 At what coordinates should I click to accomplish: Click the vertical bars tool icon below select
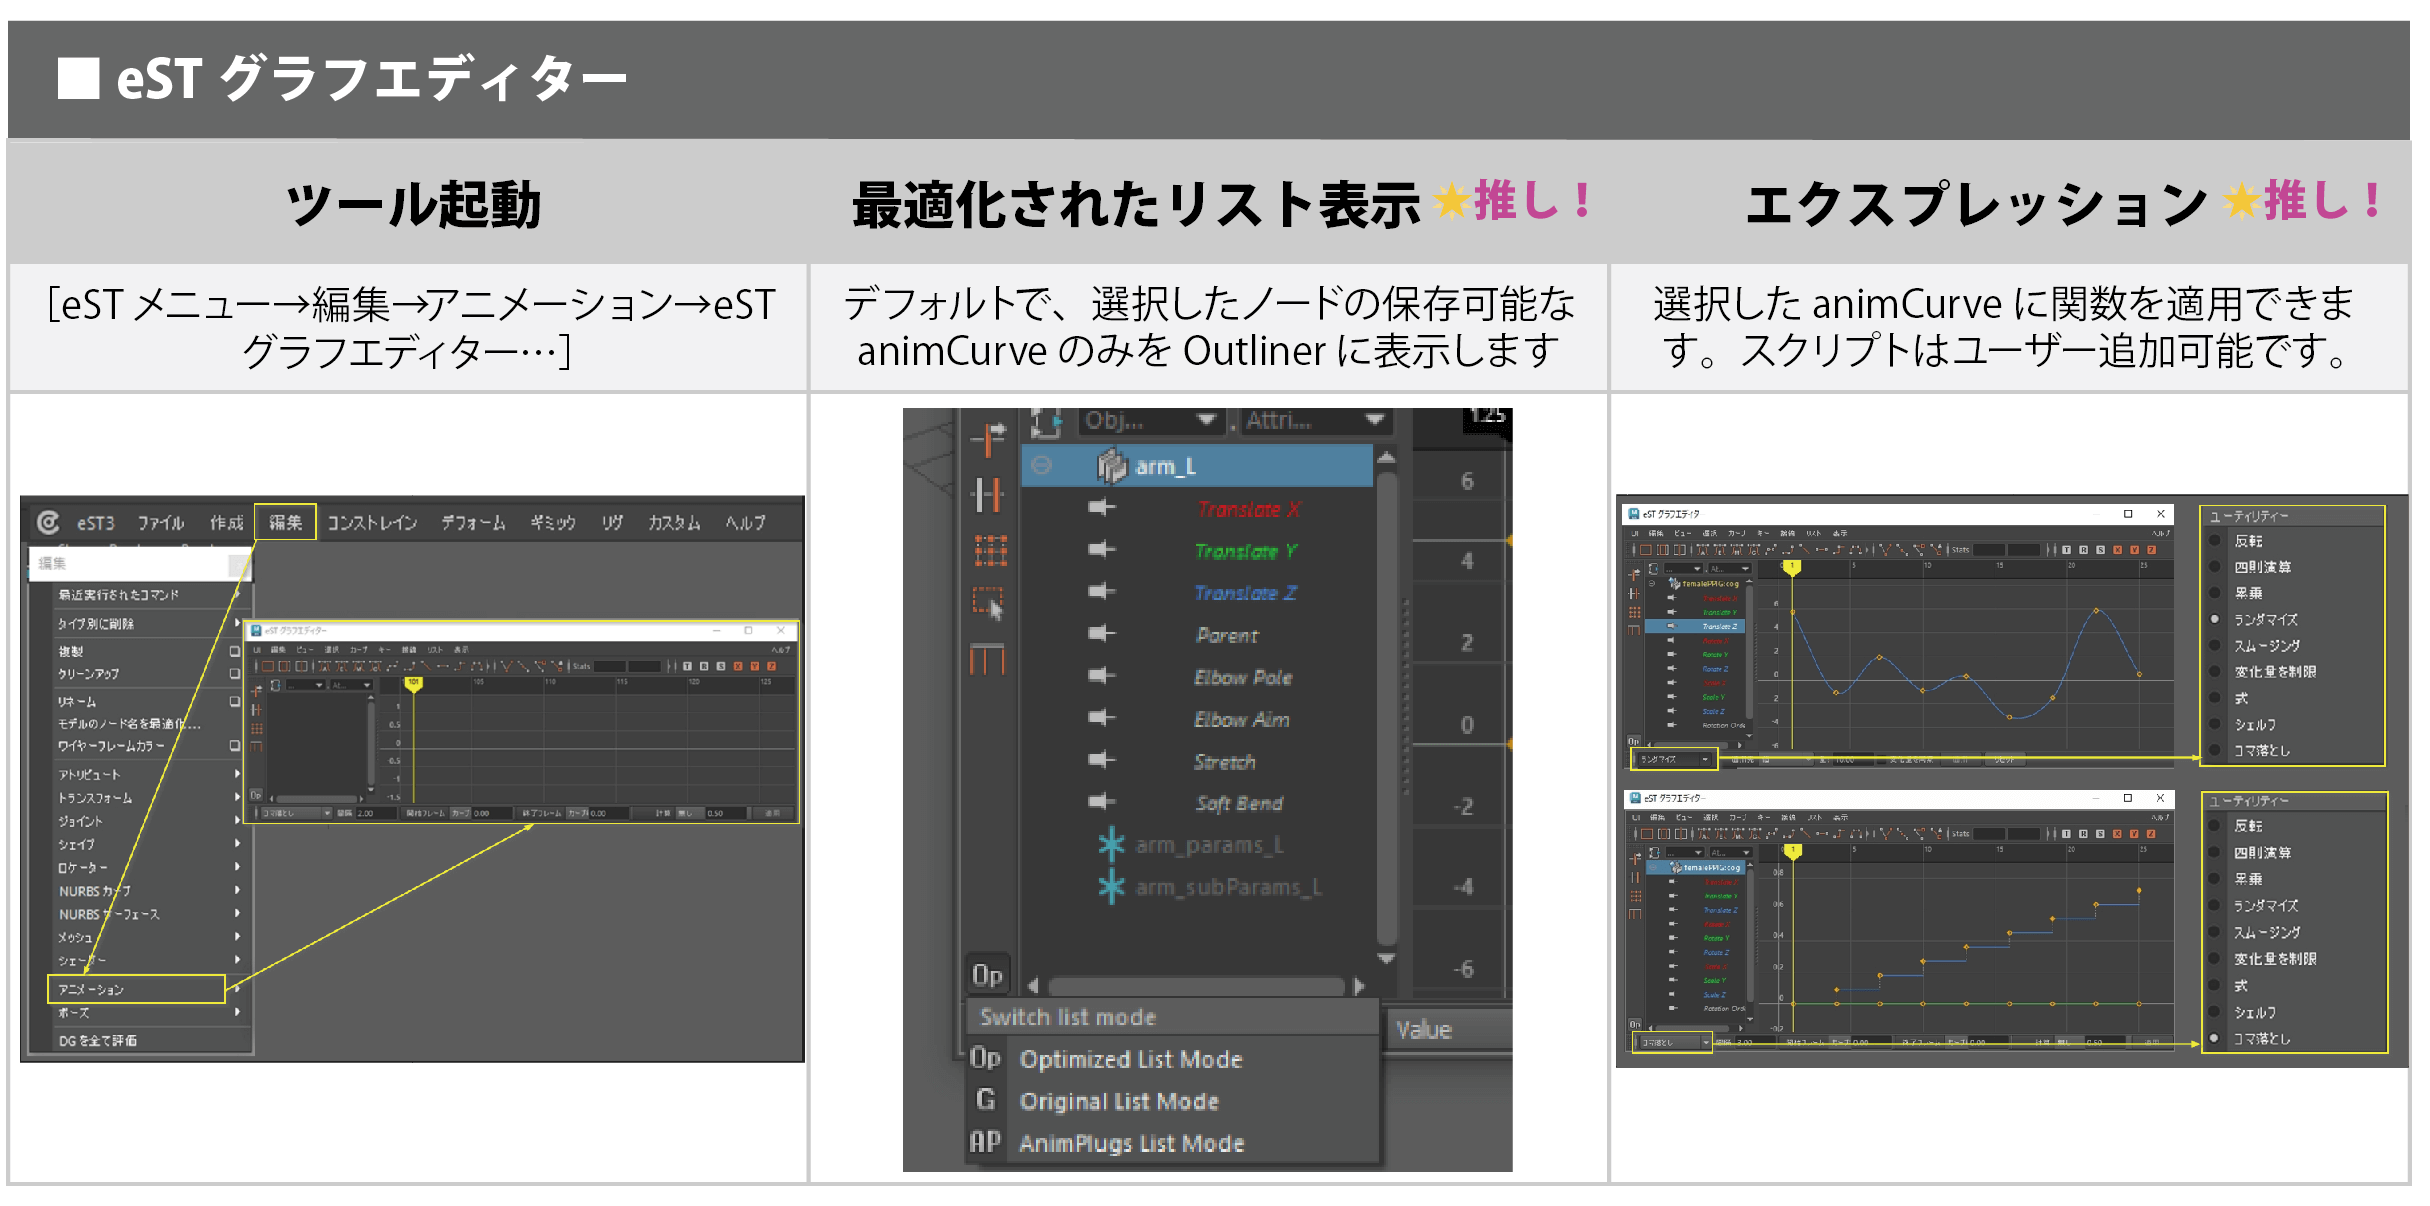(x=987, y=659)
